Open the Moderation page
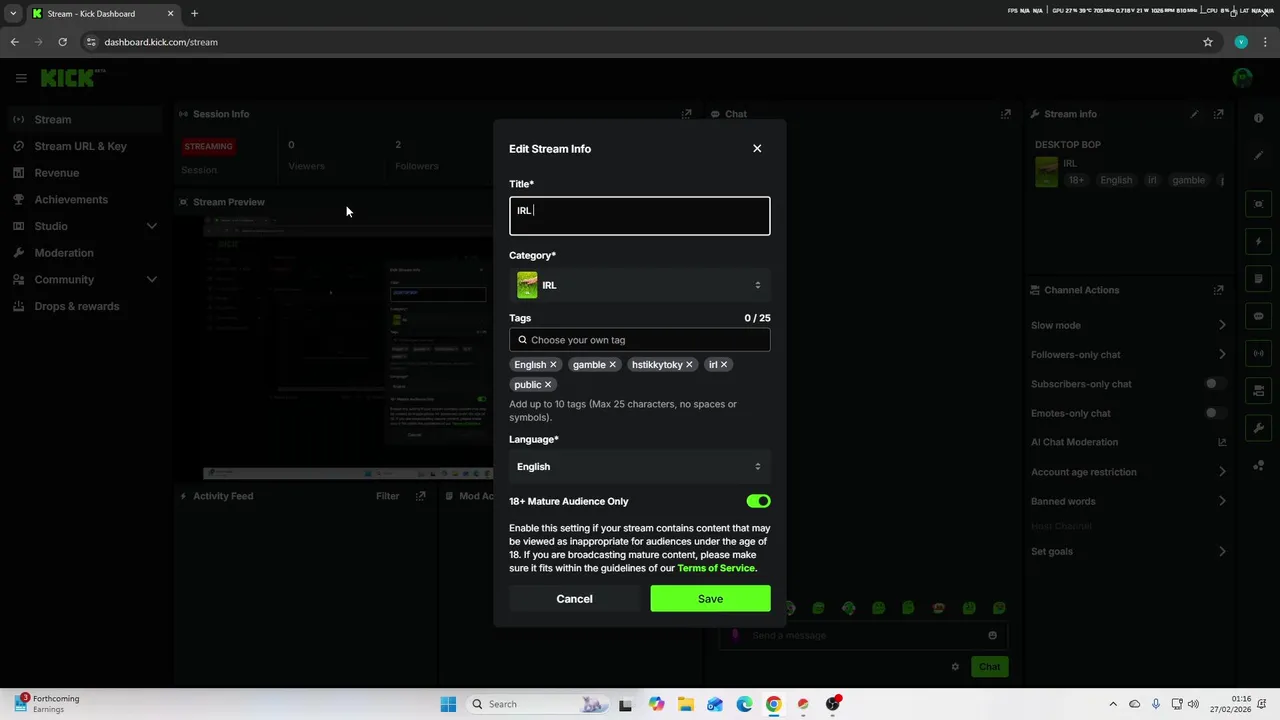1280x720 pixels. (x=85, y=253)
